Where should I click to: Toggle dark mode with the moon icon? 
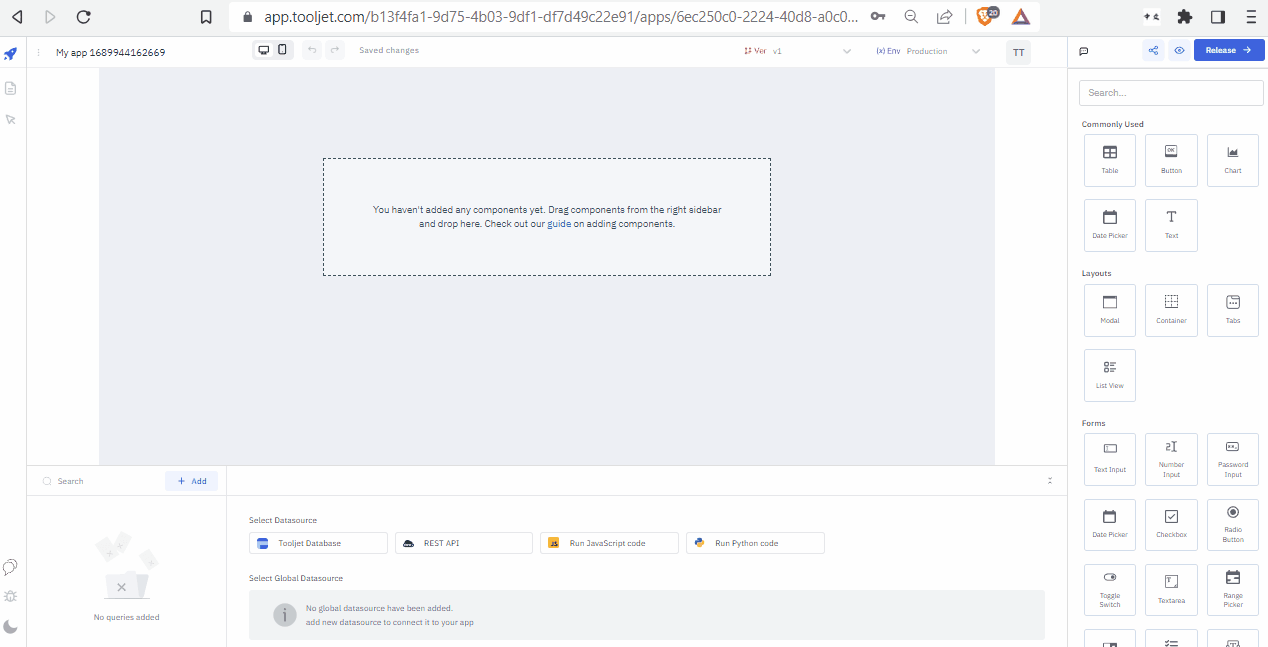tap(11, 627)
